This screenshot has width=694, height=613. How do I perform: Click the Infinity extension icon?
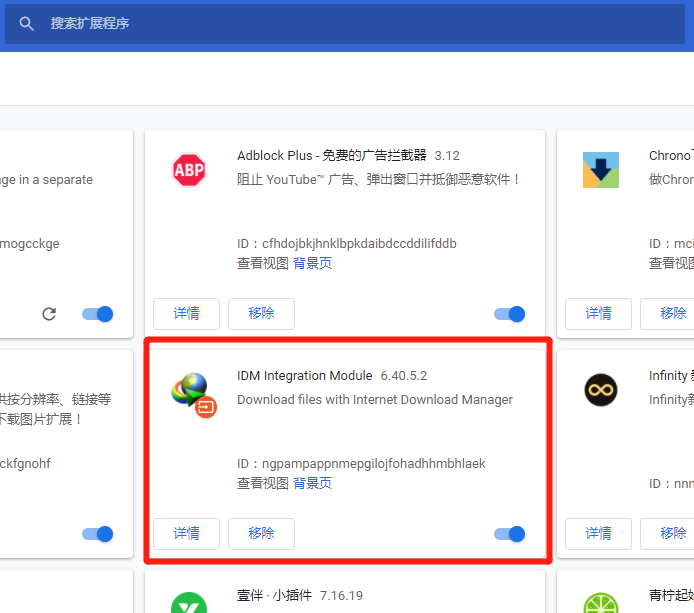601,390
